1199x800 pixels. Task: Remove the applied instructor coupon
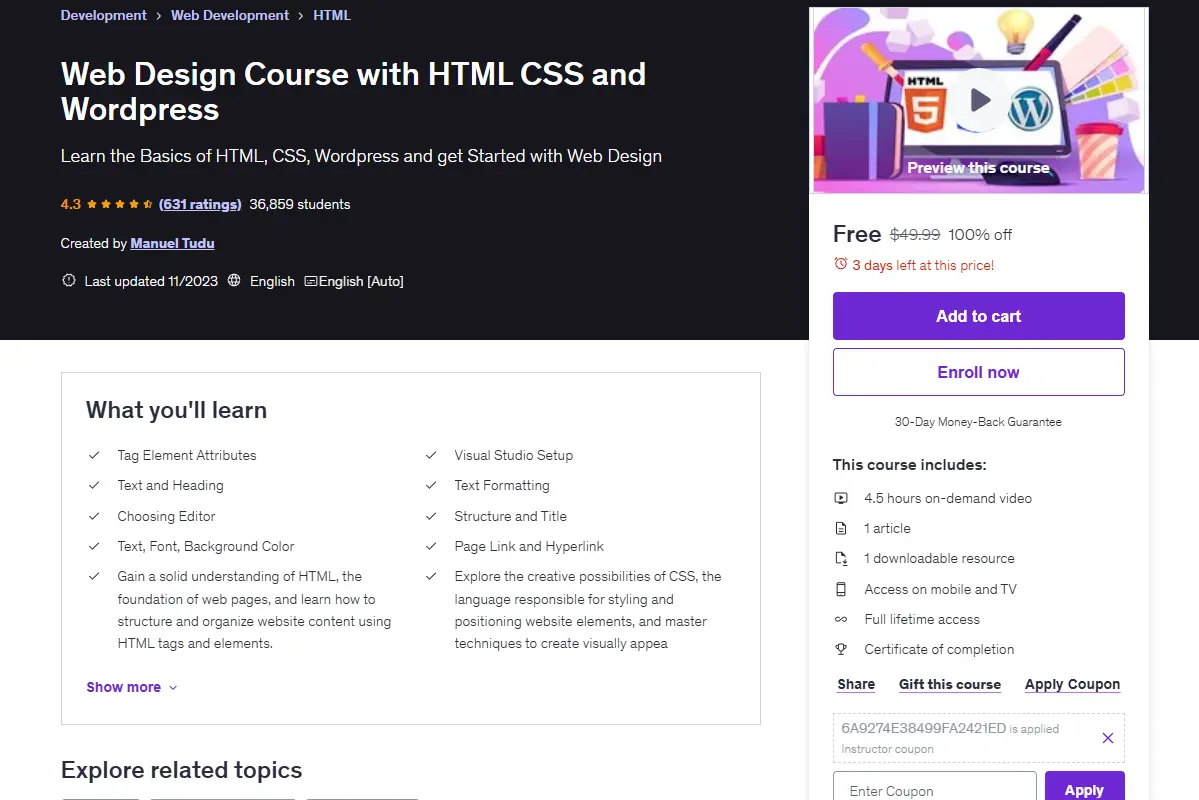point(1107,738)
